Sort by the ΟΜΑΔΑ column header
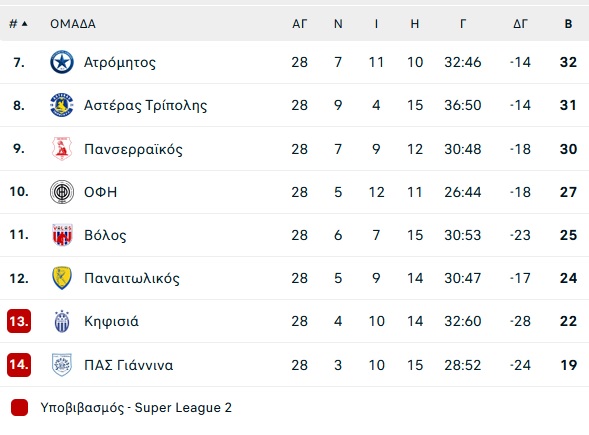 (x=73, y=24)
